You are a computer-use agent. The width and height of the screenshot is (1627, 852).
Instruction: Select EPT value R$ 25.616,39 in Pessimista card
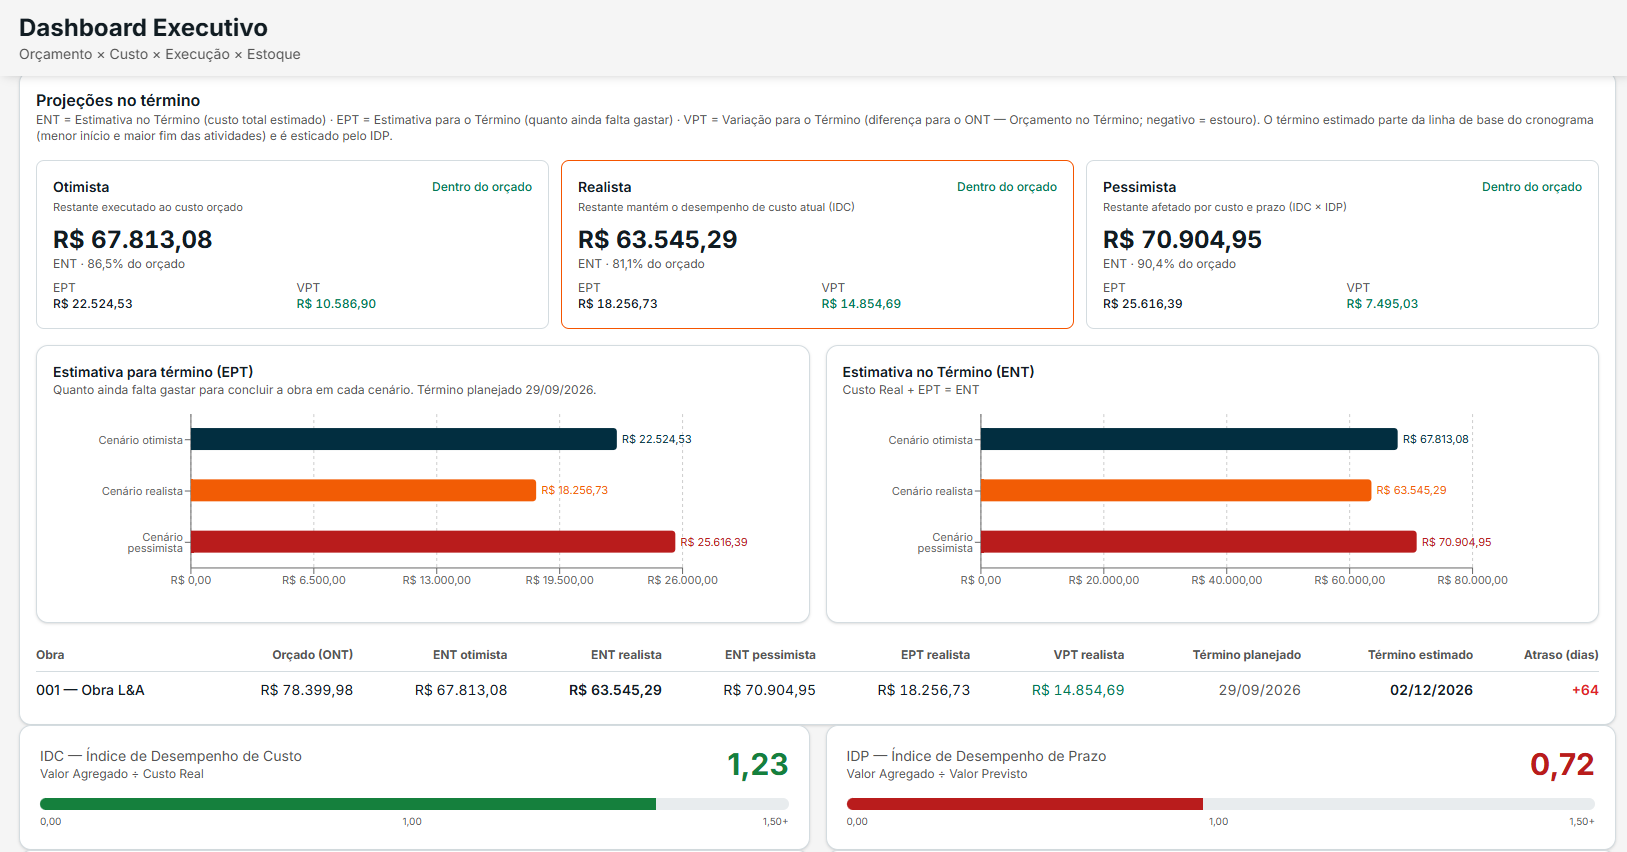pos(1143,304)
